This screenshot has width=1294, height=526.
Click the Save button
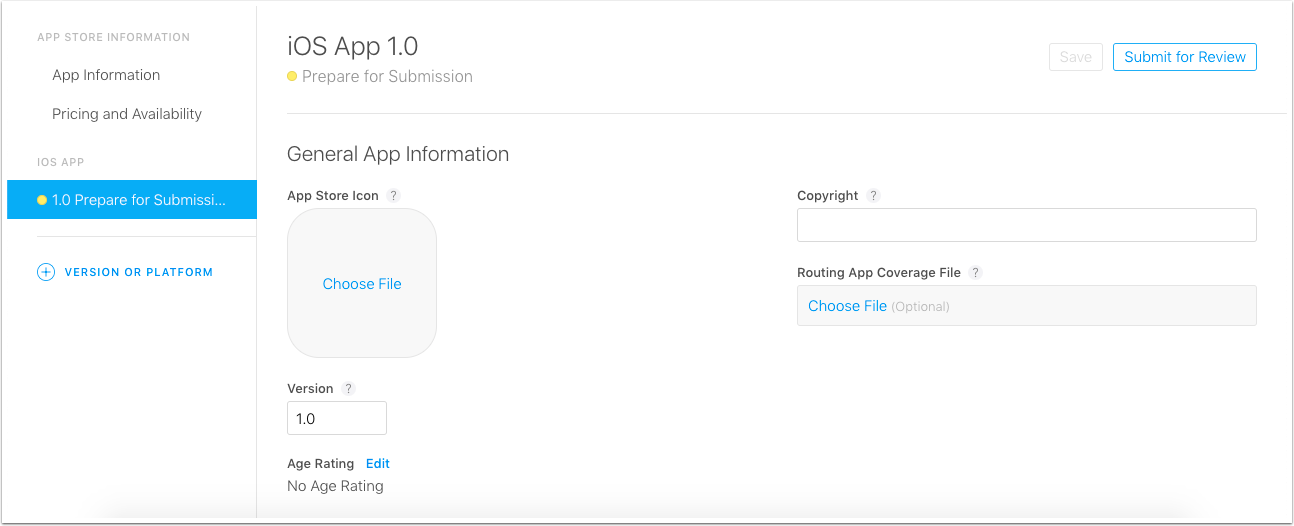1076,57
